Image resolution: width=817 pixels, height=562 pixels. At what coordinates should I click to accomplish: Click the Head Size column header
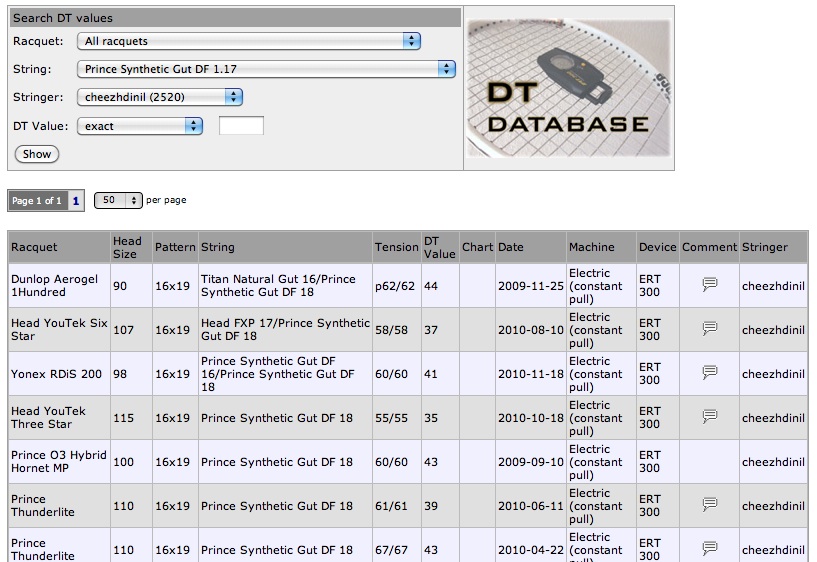(128, 247)
